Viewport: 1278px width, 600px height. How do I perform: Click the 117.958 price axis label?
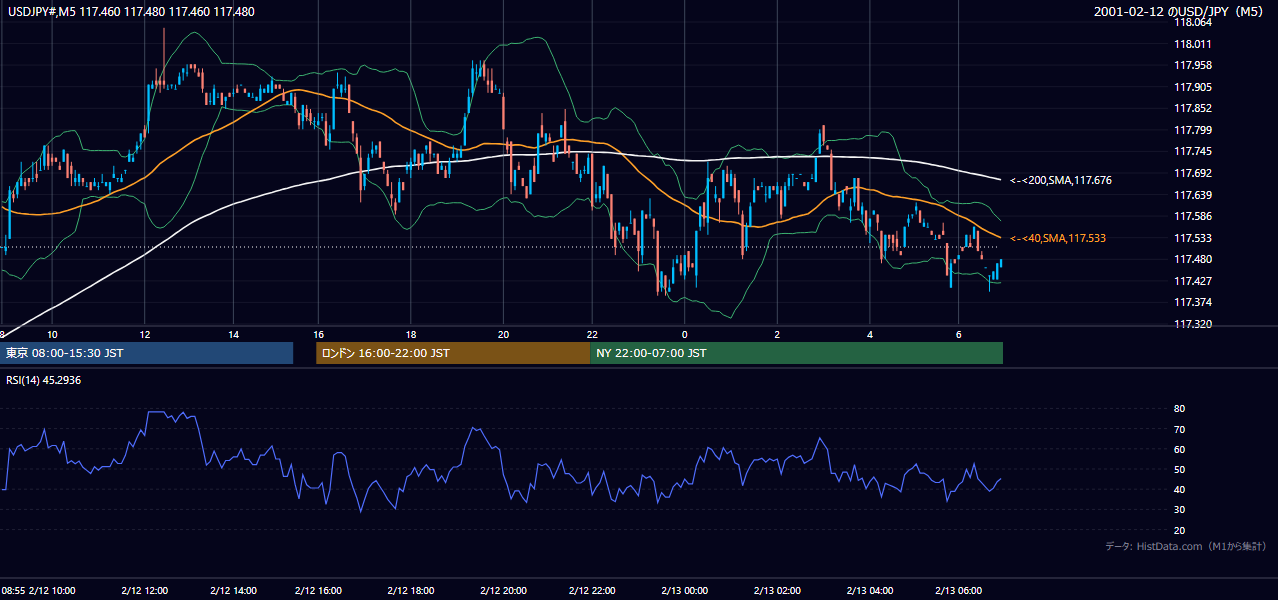click(1192, 65)
